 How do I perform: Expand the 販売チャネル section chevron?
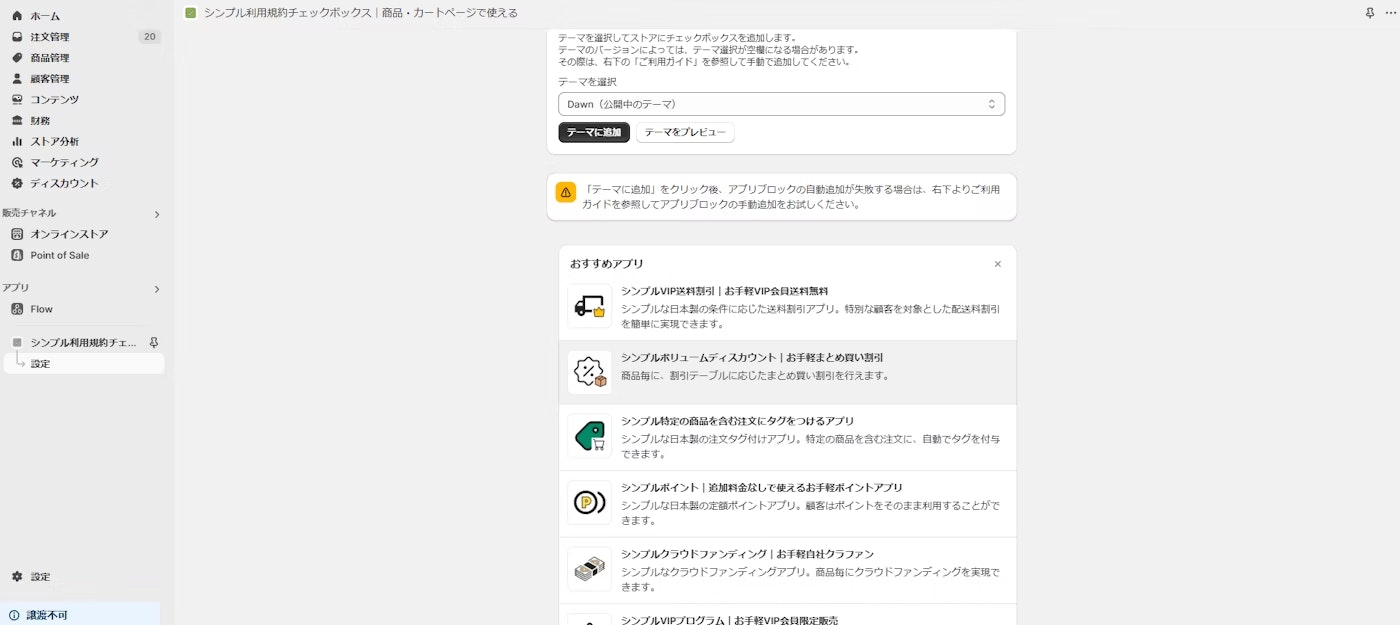156,214
